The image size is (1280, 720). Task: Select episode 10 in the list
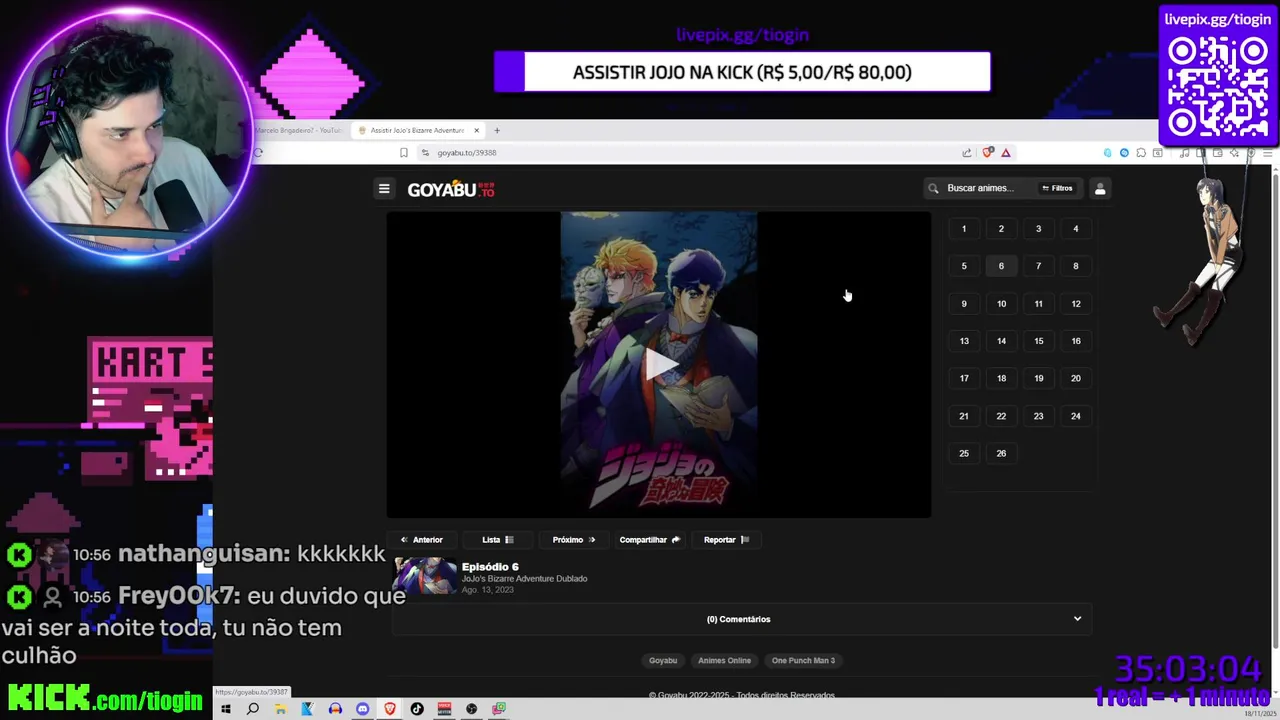[x=1001, y=304]
